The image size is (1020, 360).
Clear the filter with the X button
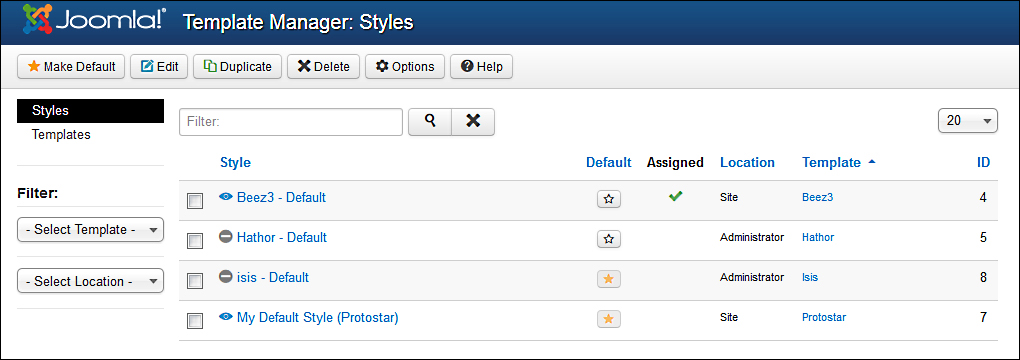[473, 122]
